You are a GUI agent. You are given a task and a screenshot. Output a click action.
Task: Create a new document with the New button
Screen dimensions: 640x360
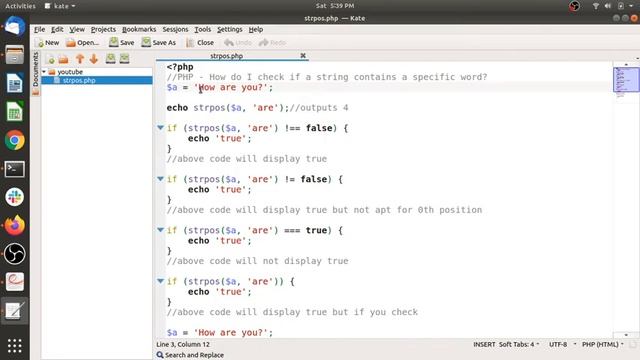pyautogui.click(x=47, y=42)
